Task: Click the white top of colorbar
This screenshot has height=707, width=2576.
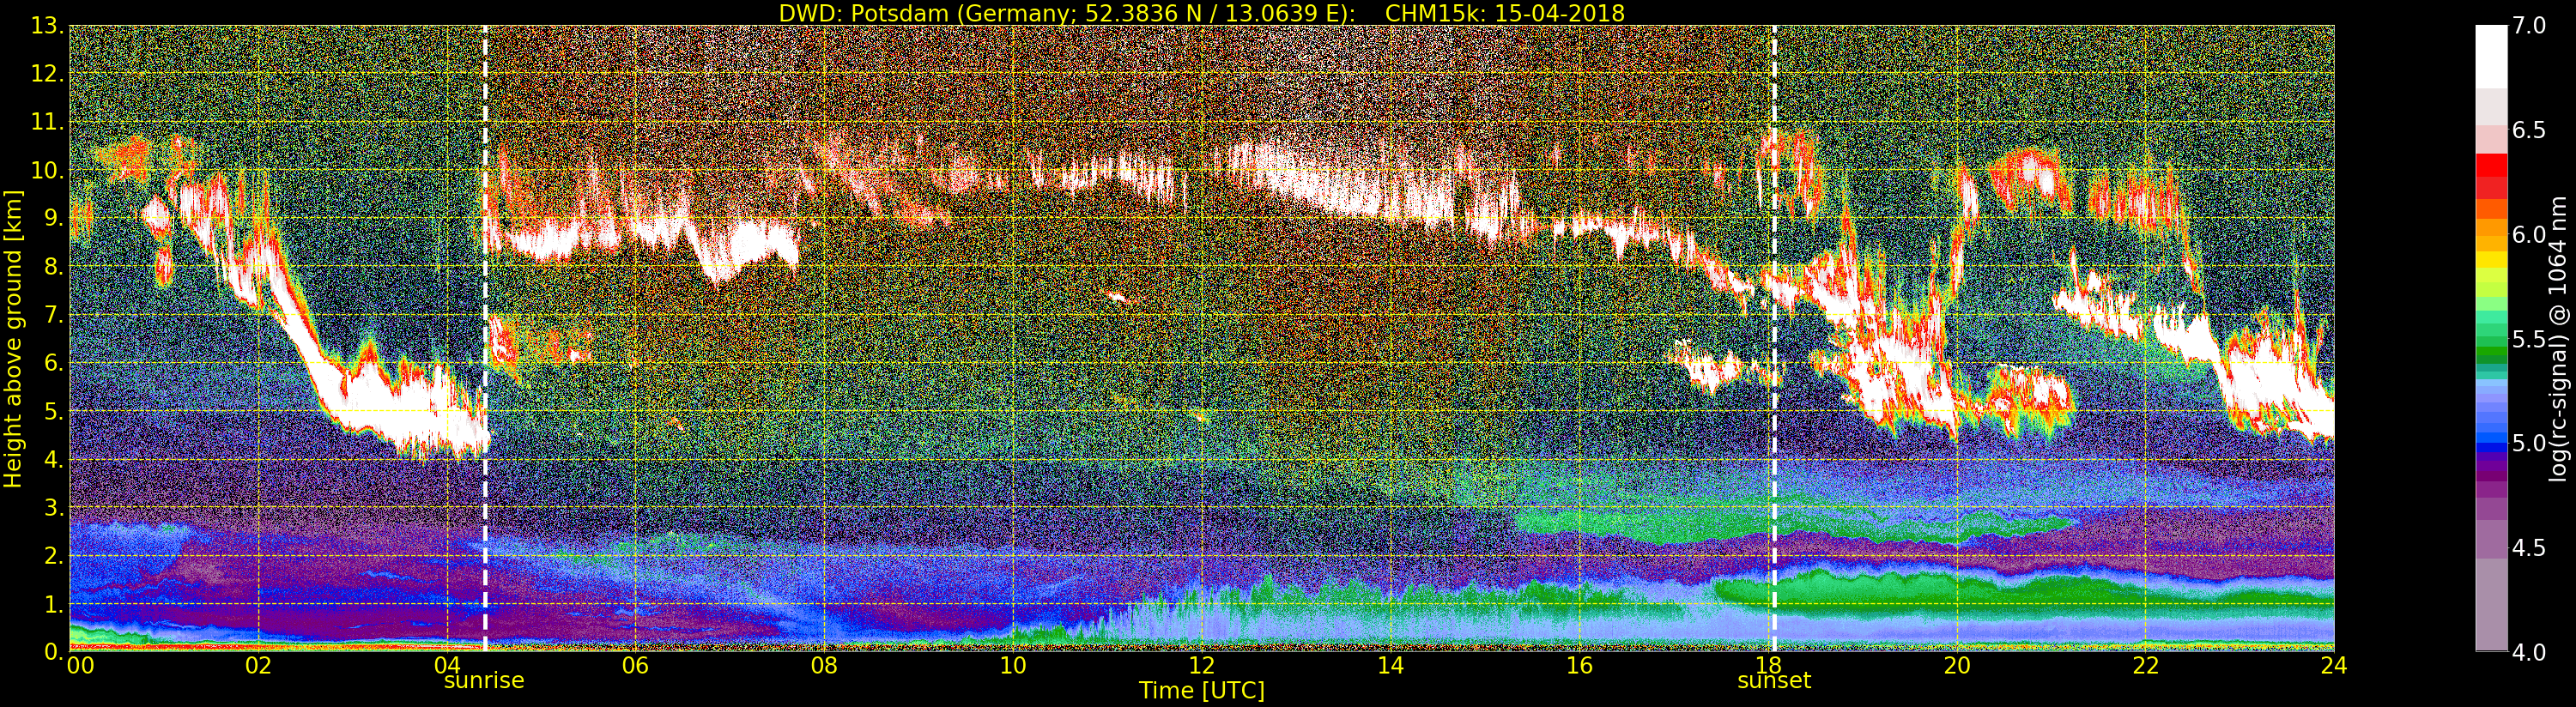Action: 2491,57
